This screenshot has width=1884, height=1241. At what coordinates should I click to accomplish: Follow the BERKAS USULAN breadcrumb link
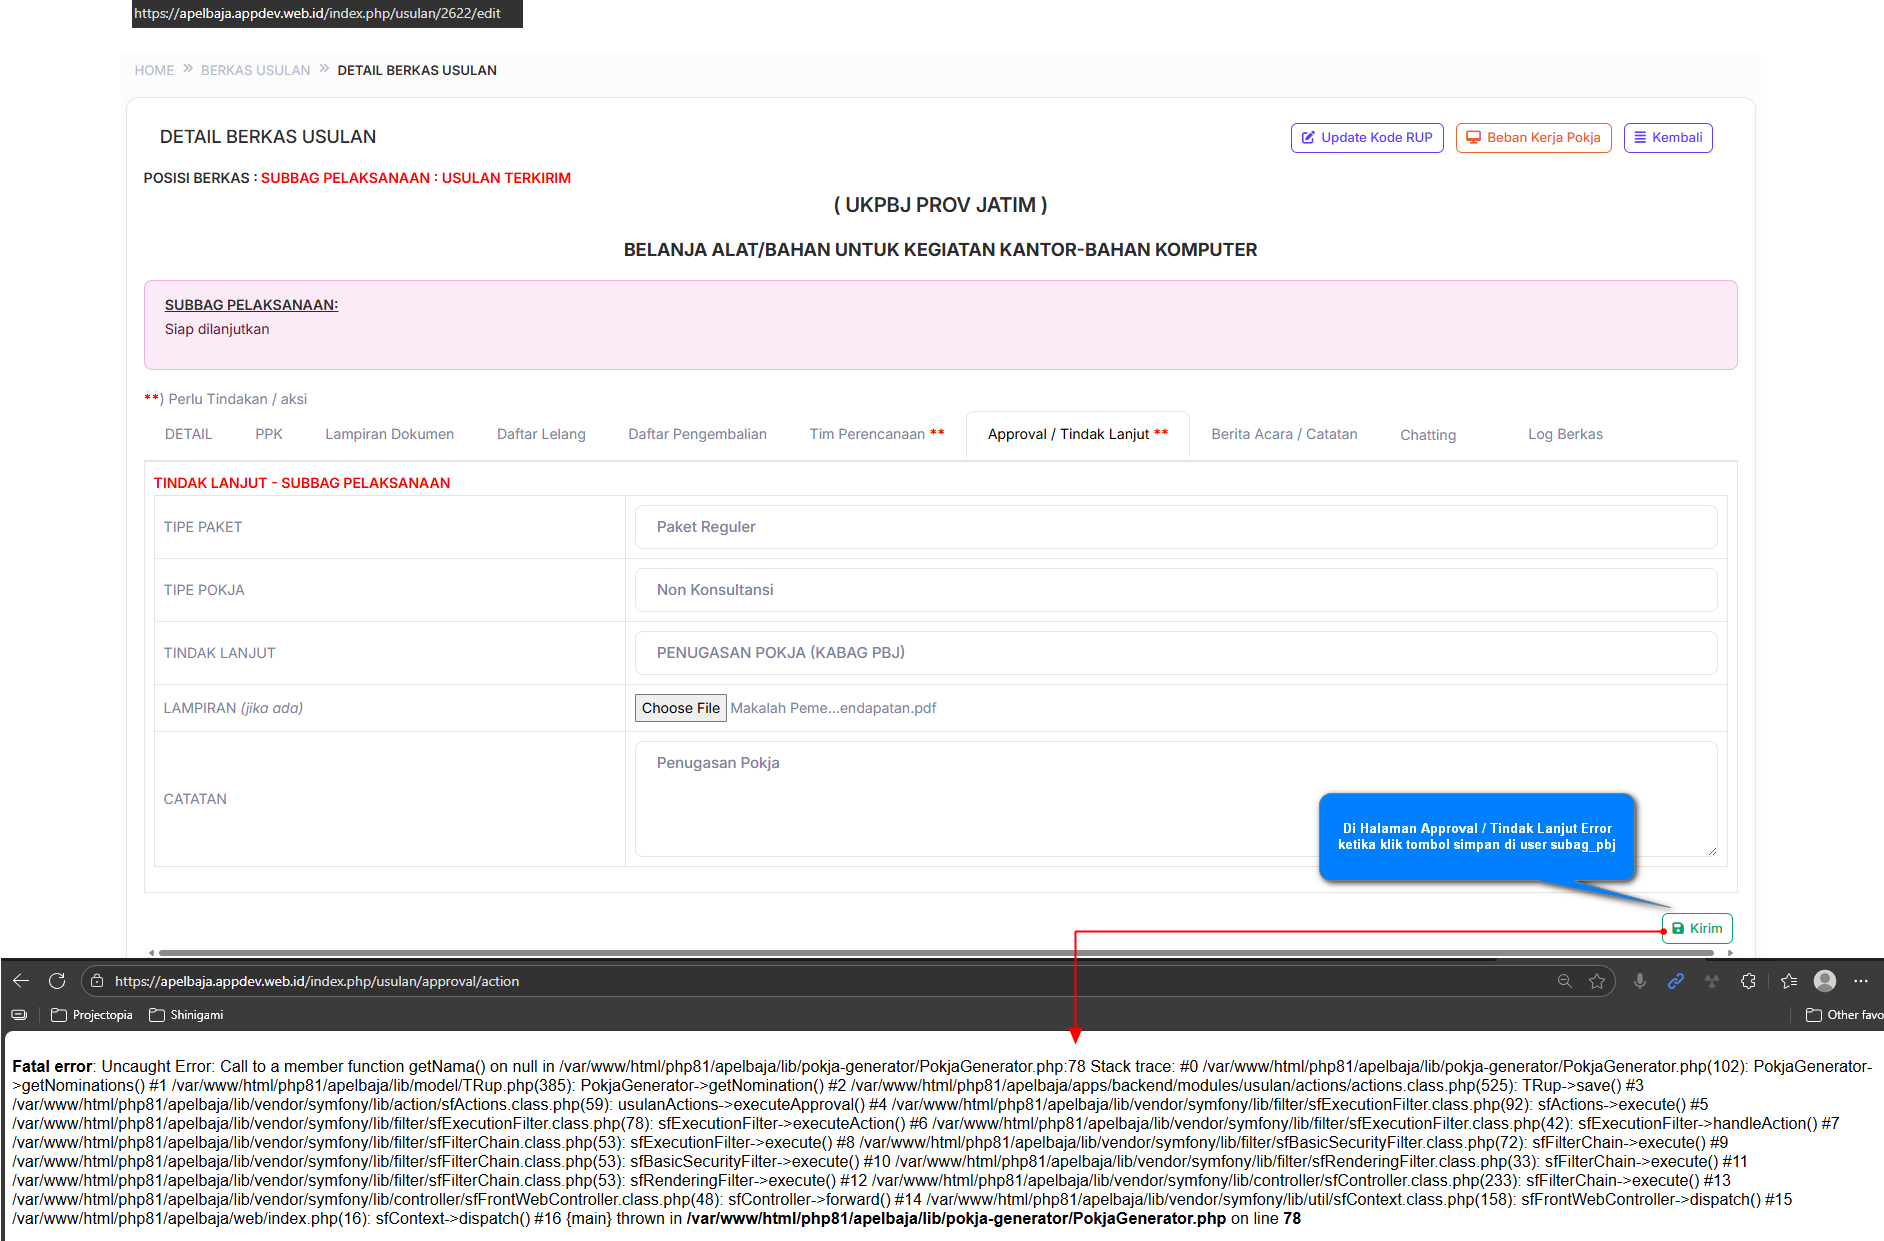point(256,70)
